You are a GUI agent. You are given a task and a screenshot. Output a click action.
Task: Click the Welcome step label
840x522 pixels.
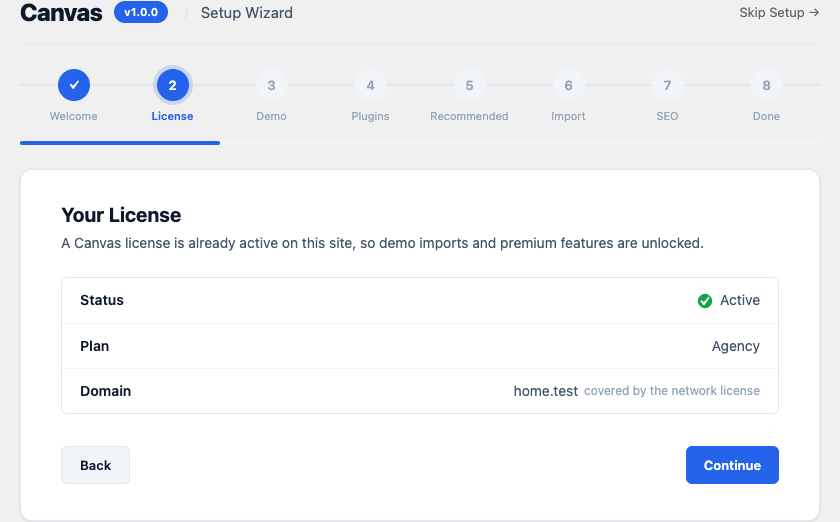tap(73, 116)
